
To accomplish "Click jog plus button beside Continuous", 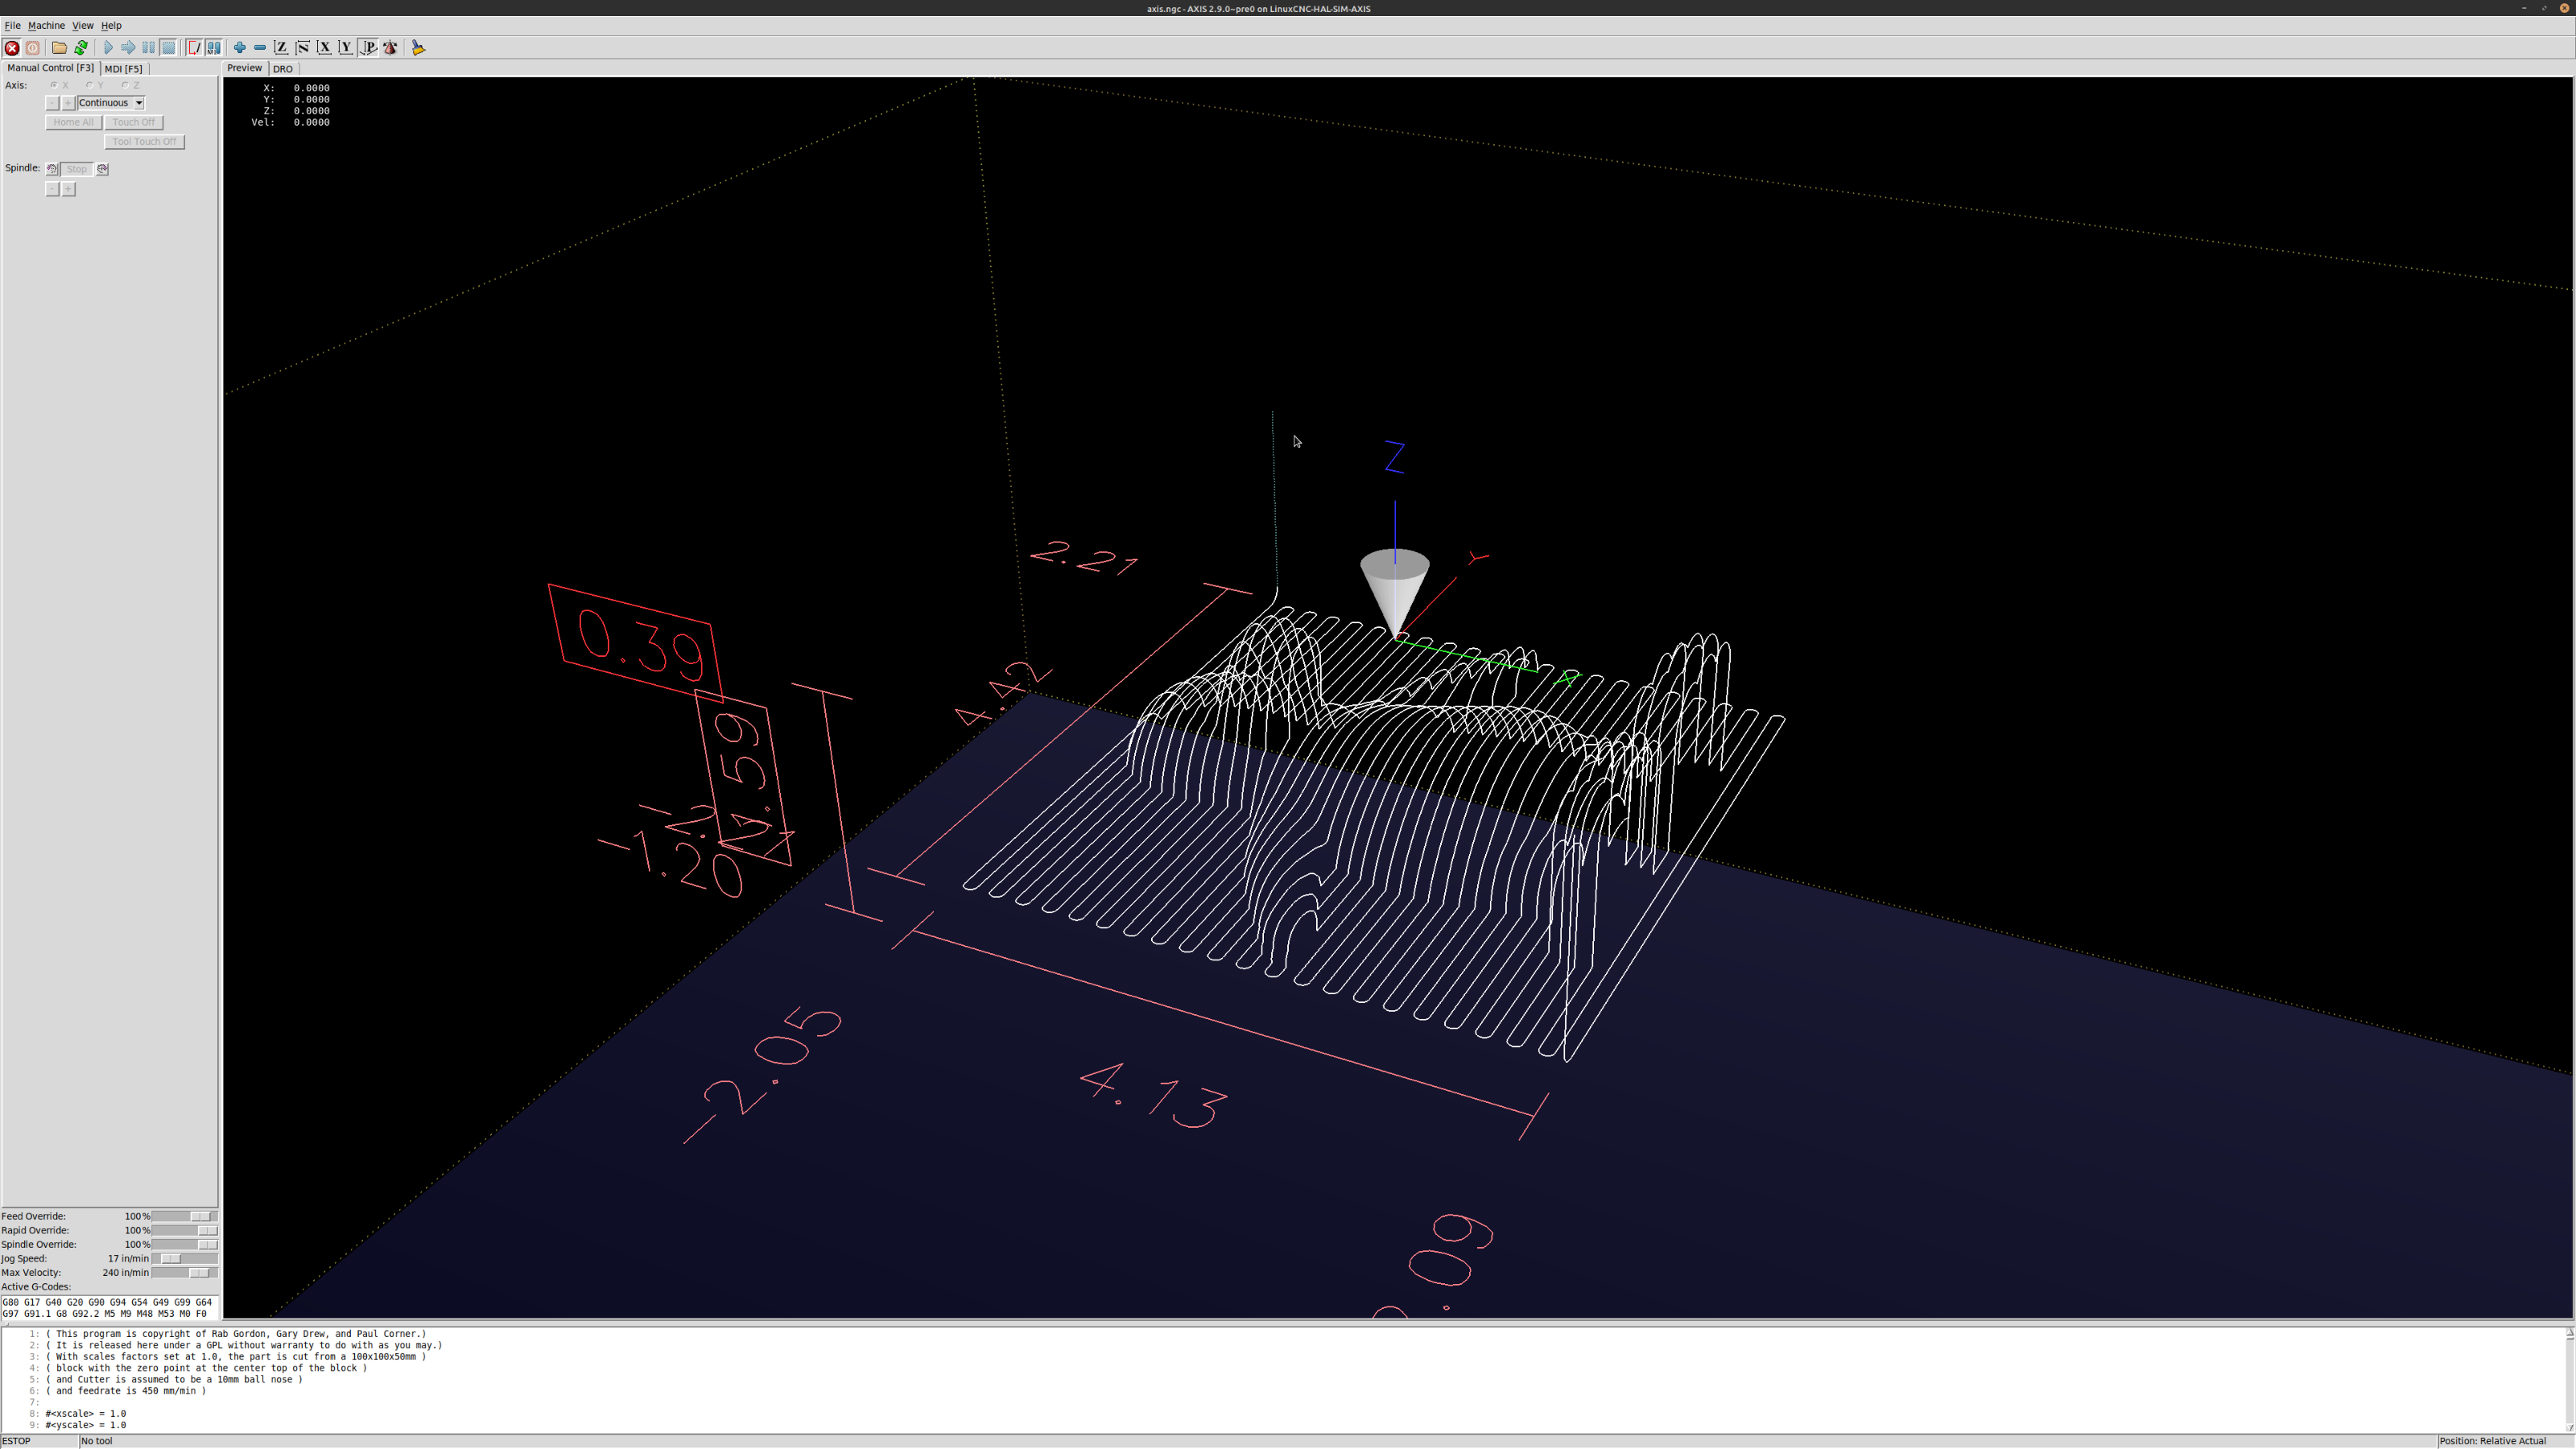I will (x=68, y=103).
